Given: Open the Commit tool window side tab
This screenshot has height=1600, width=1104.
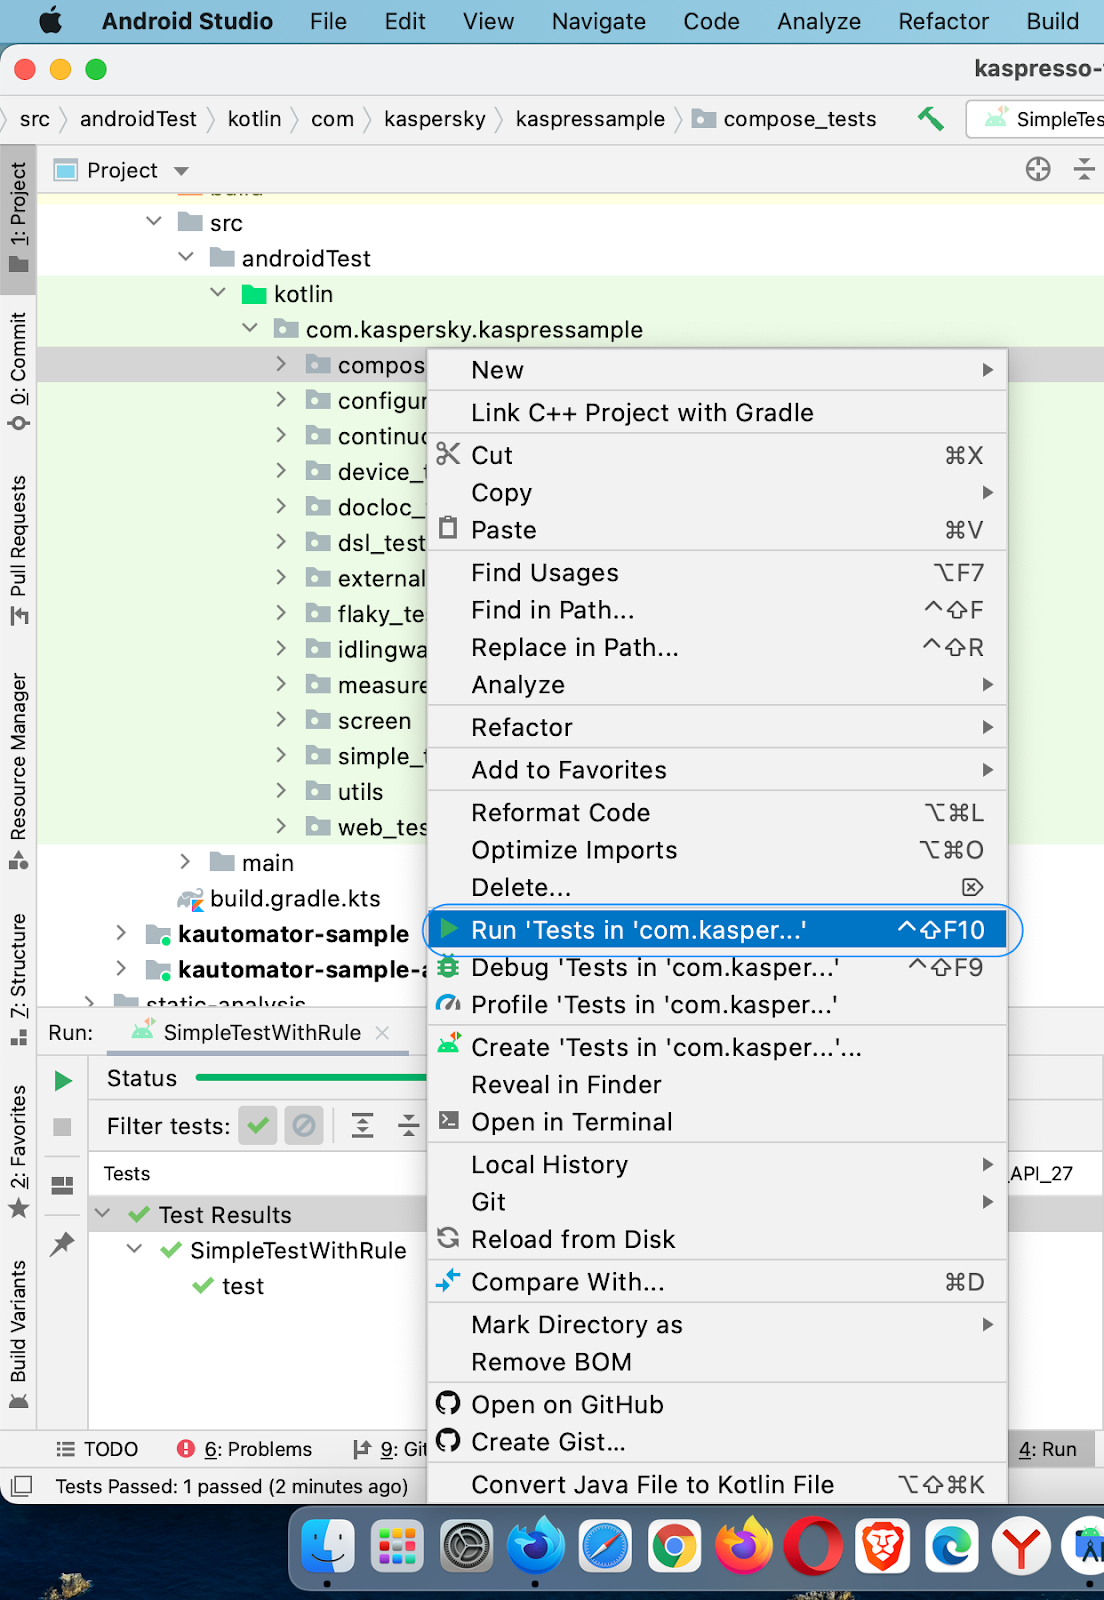Looking at the screenshot, I should click(18, 371).
